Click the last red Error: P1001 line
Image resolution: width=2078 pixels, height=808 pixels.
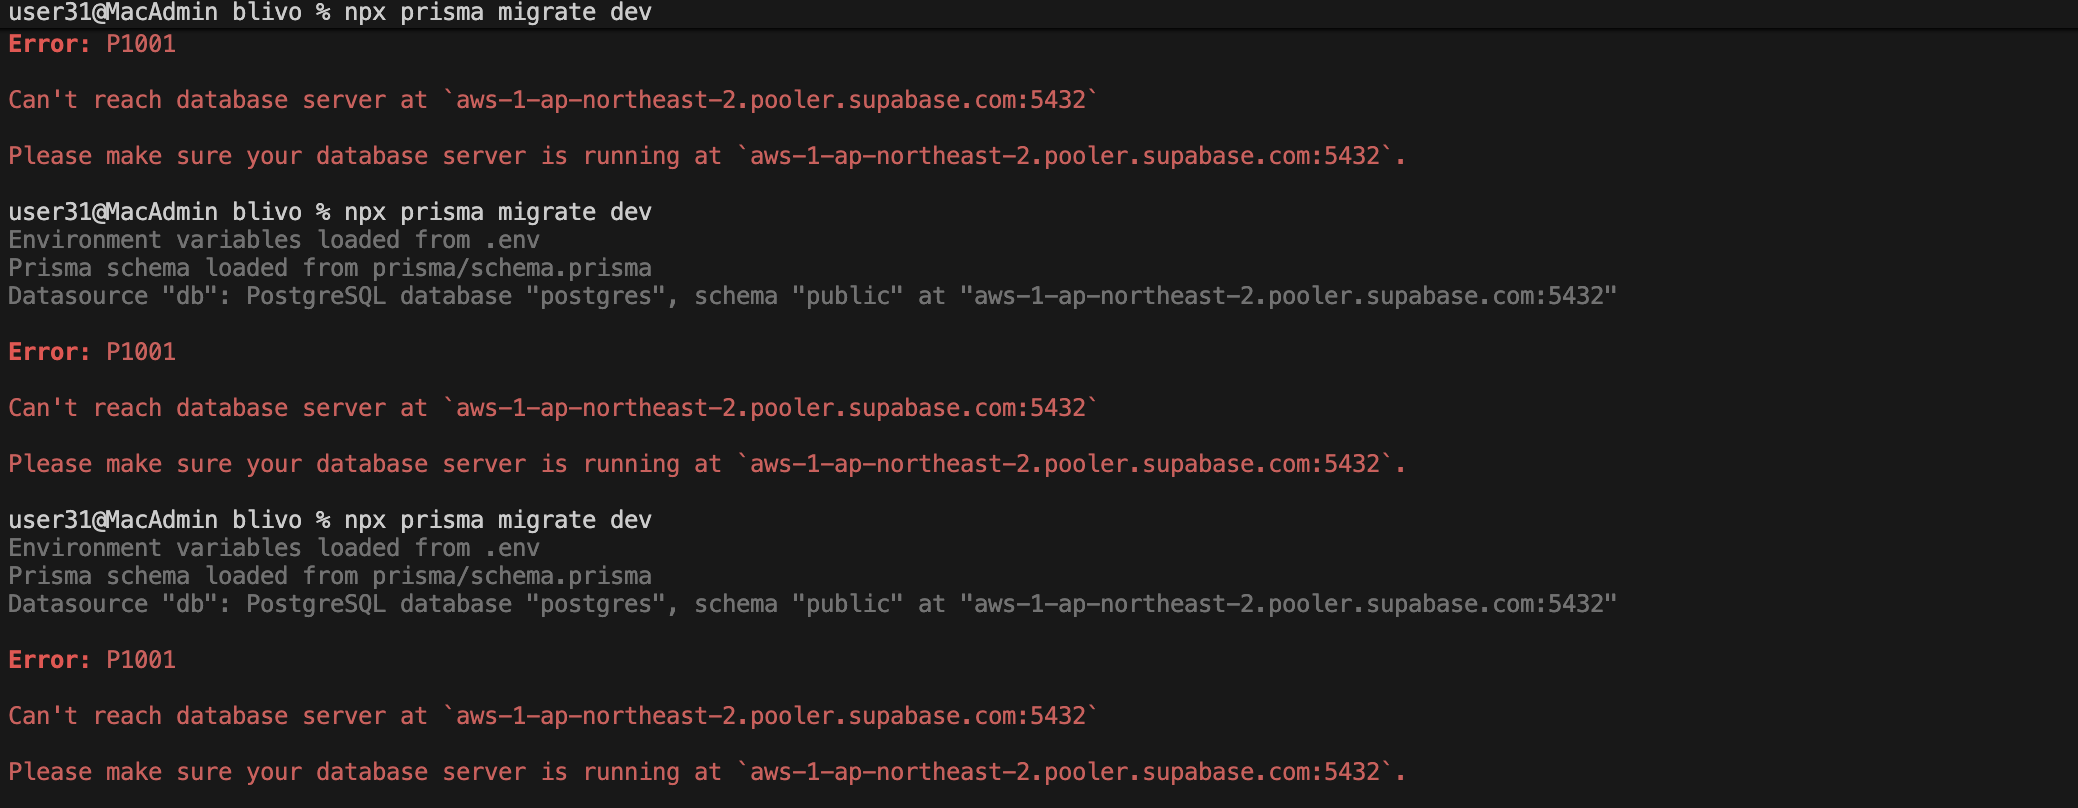click(x=92, y=660)
